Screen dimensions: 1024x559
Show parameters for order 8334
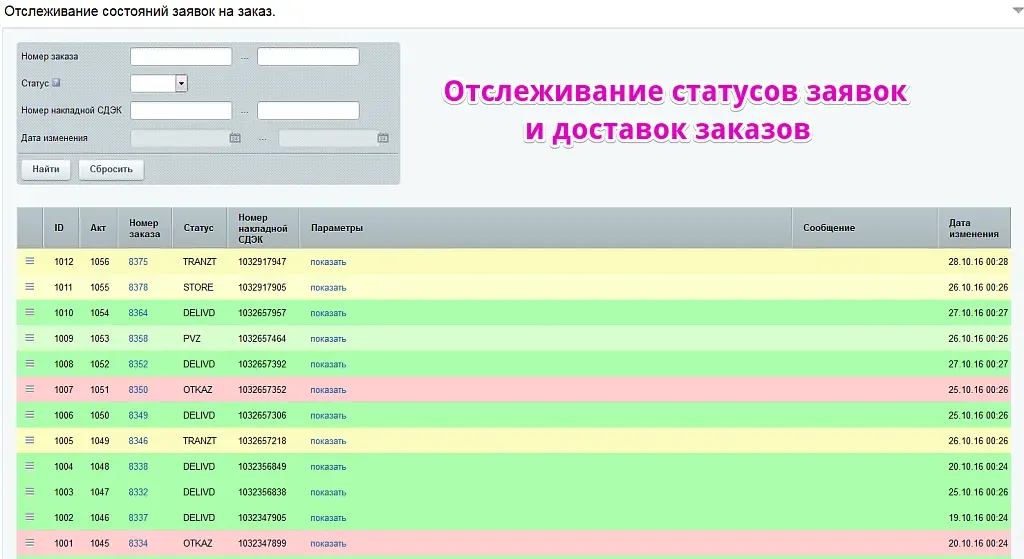point(328,543)
